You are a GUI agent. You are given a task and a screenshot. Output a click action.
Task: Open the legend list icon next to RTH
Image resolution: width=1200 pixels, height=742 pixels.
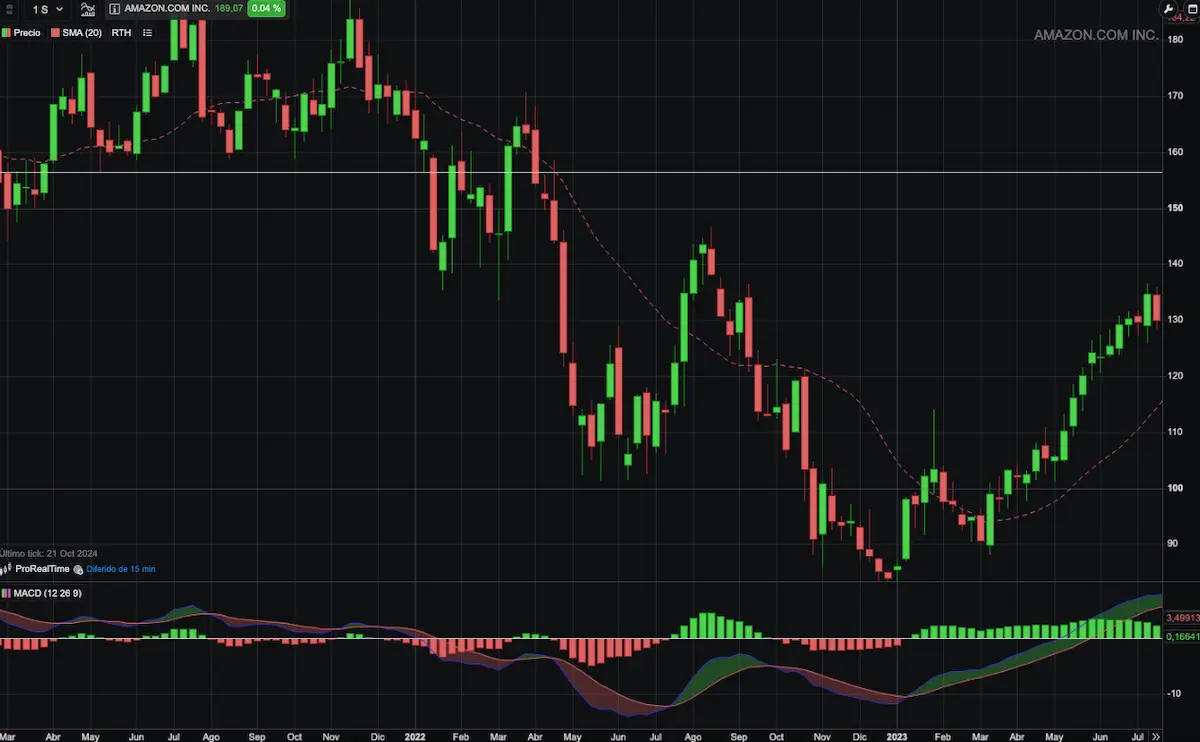147,33
